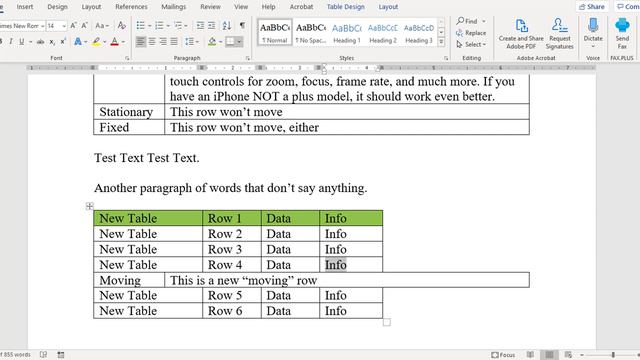Start Dictate voice input
This screenshot has width=640, height=360.
click(593, 33)
